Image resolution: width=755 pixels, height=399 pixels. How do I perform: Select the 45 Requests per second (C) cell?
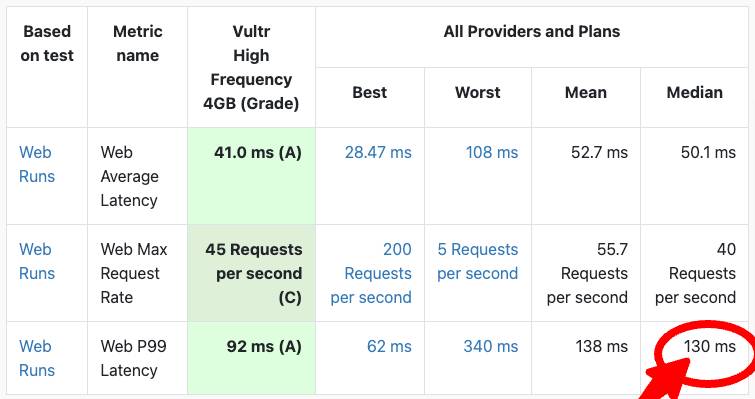(x=251, y=273)
